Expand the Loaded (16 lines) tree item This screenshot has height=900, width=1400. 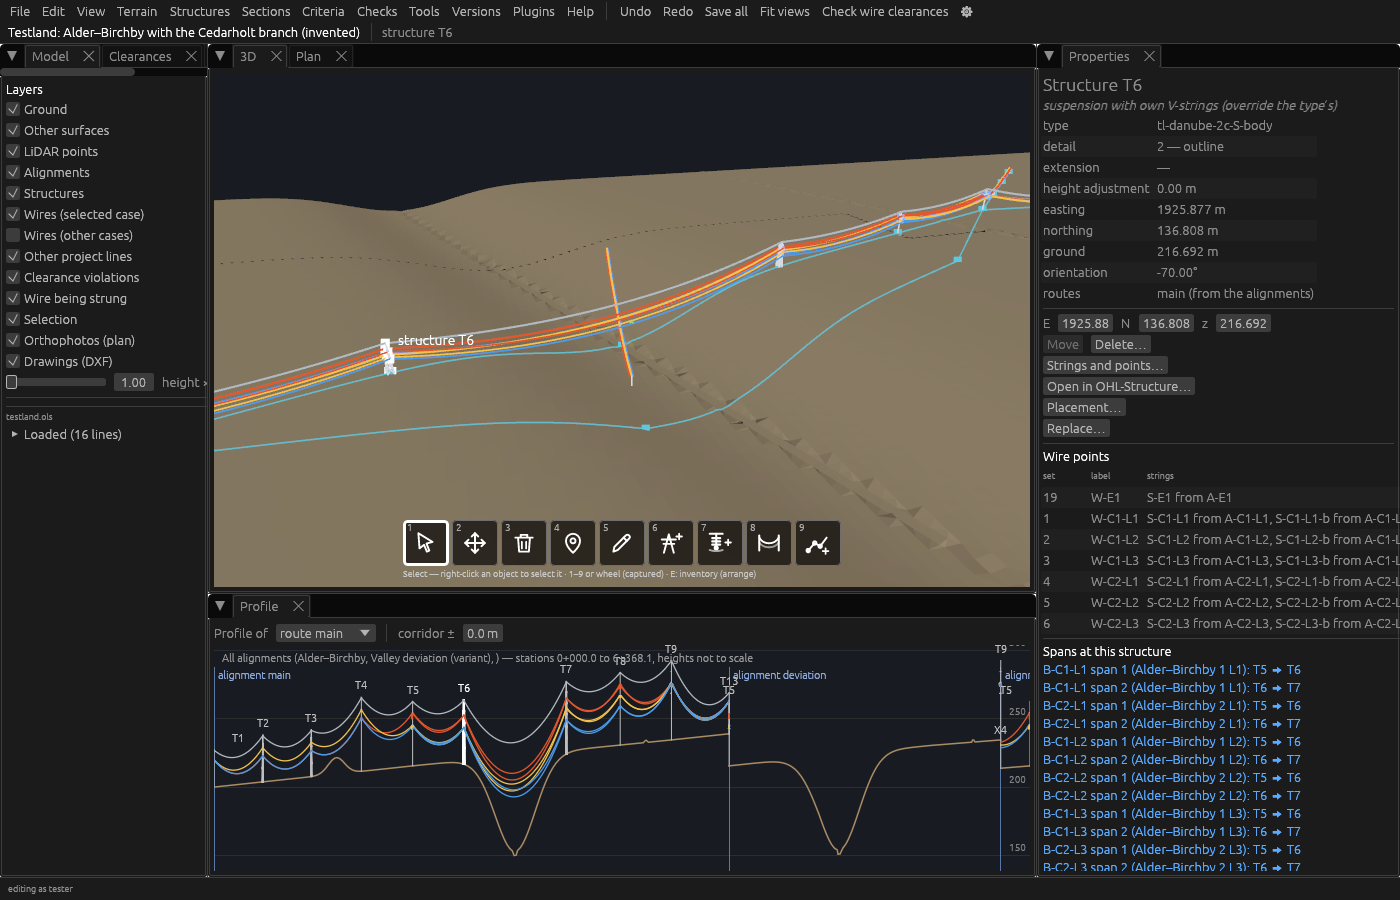tap(14, 435)
